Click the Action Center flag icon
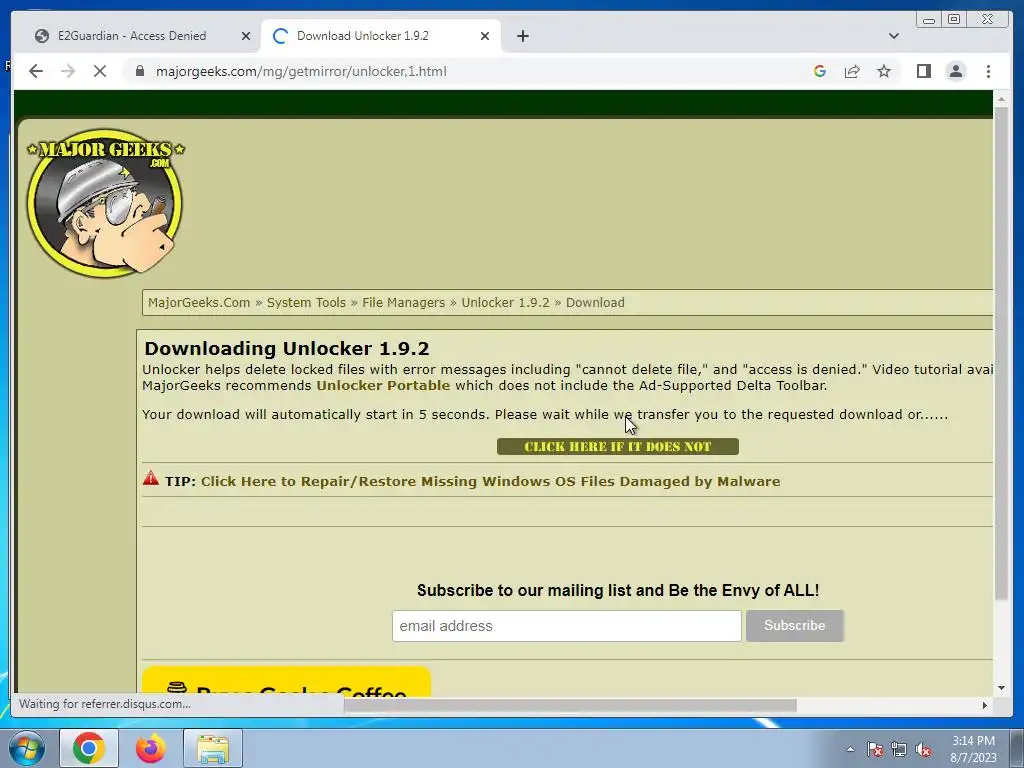The image size is (1024, 768). 874,749
